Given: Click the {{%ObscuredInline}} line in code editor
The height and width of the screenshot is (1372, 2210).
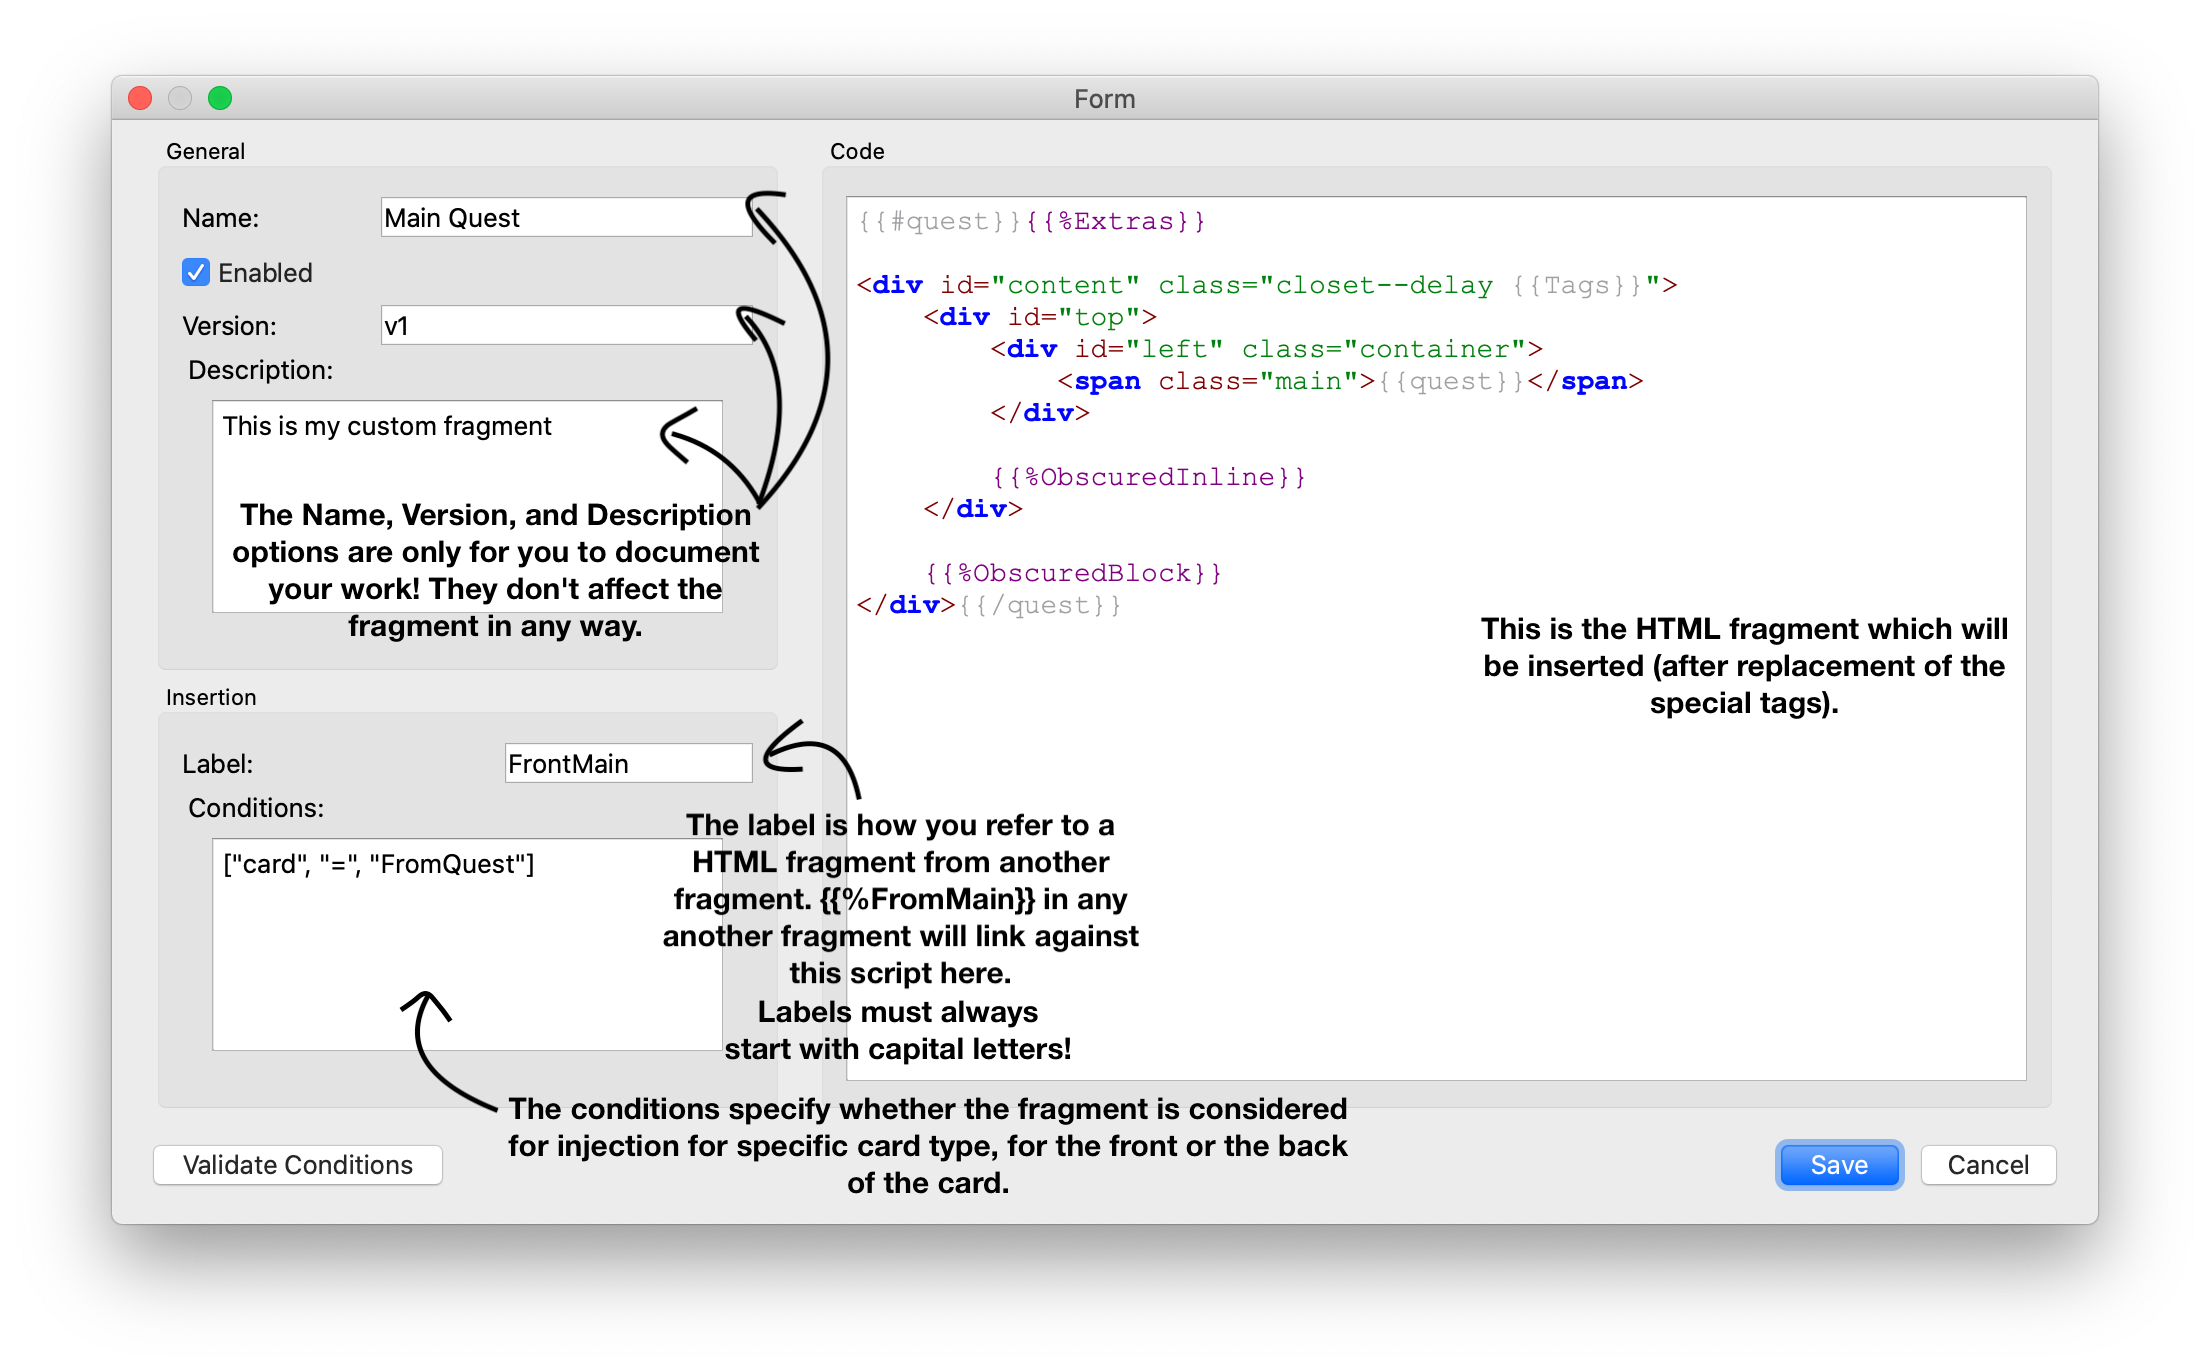Looking at the screenshot, I should point(1148,477).
